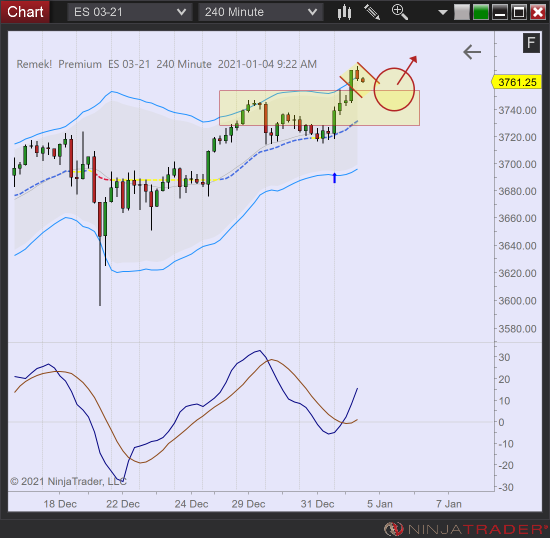Viewport: 550px width, 538px height.
Task: Open the bar type chart style icon
Action: (344, 12)
